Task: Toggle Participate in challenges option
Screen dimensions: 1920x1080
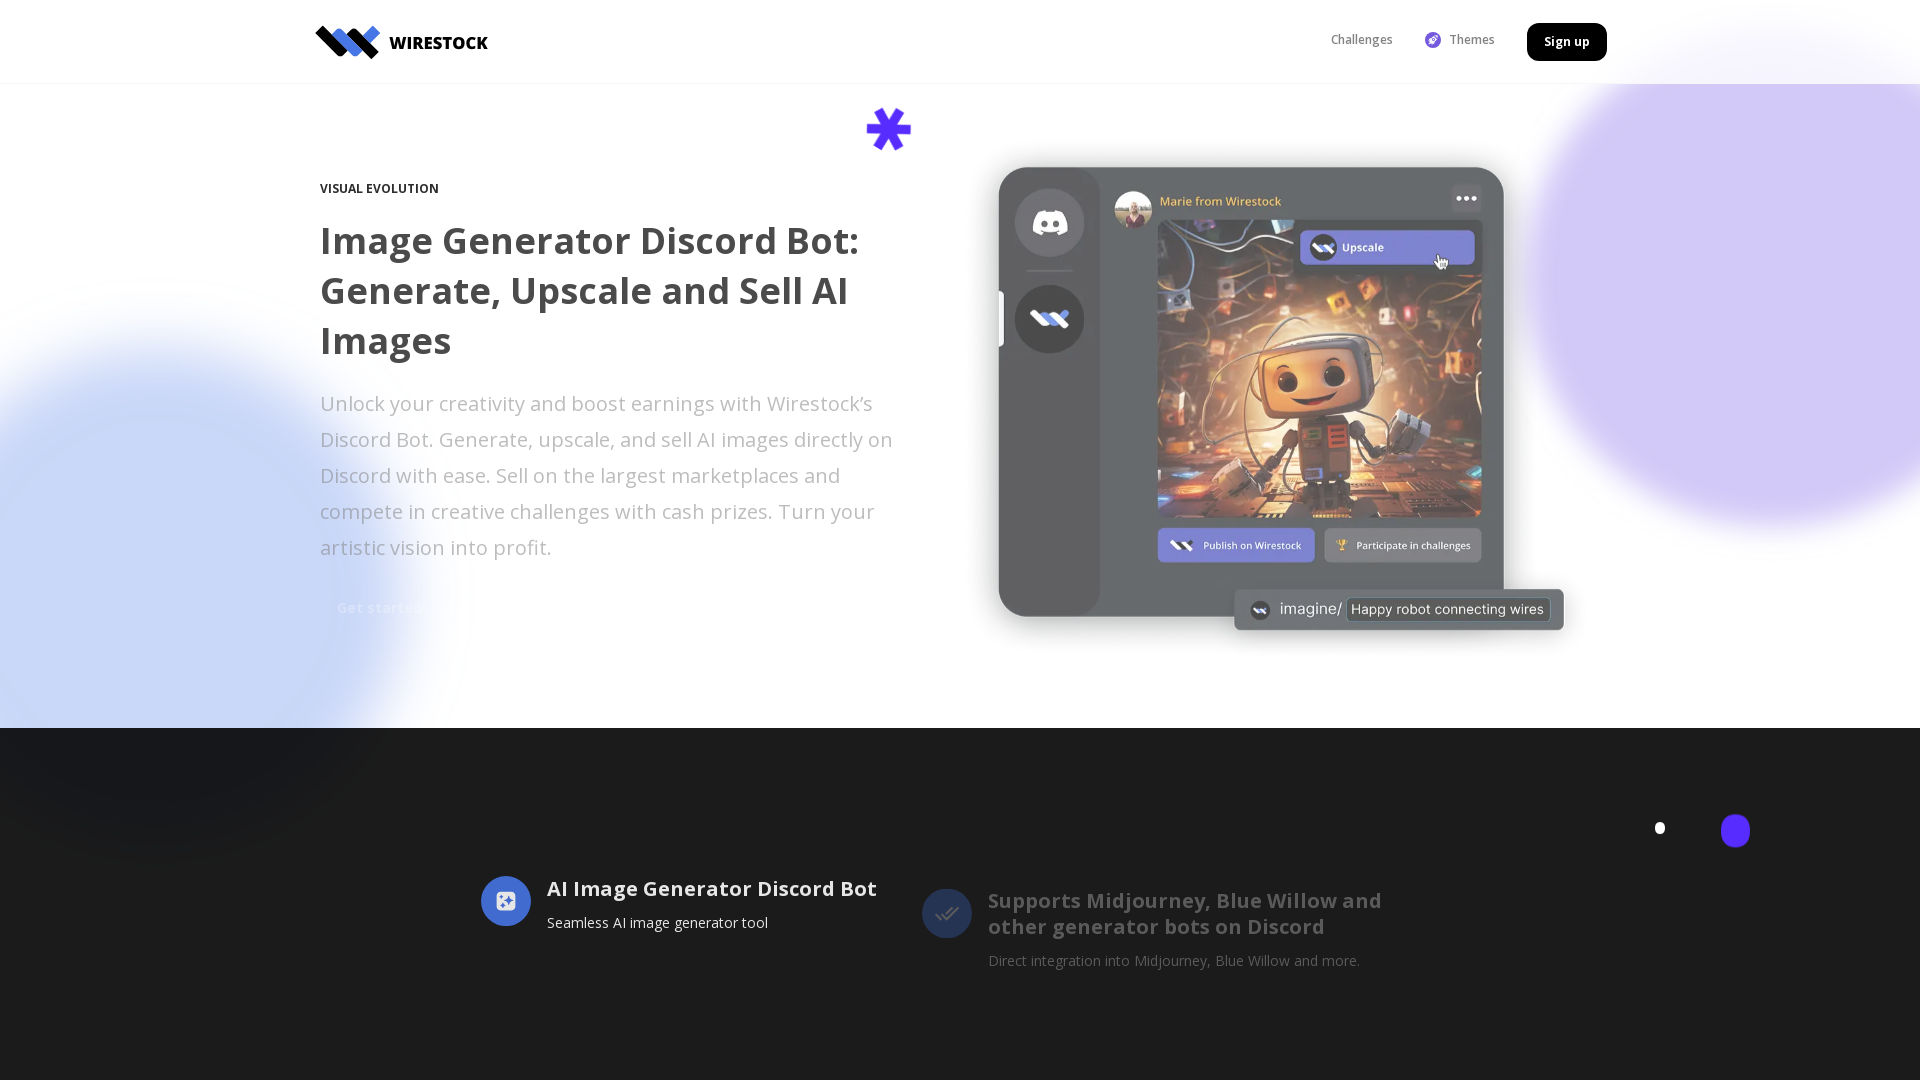Action: (1403, 545)
